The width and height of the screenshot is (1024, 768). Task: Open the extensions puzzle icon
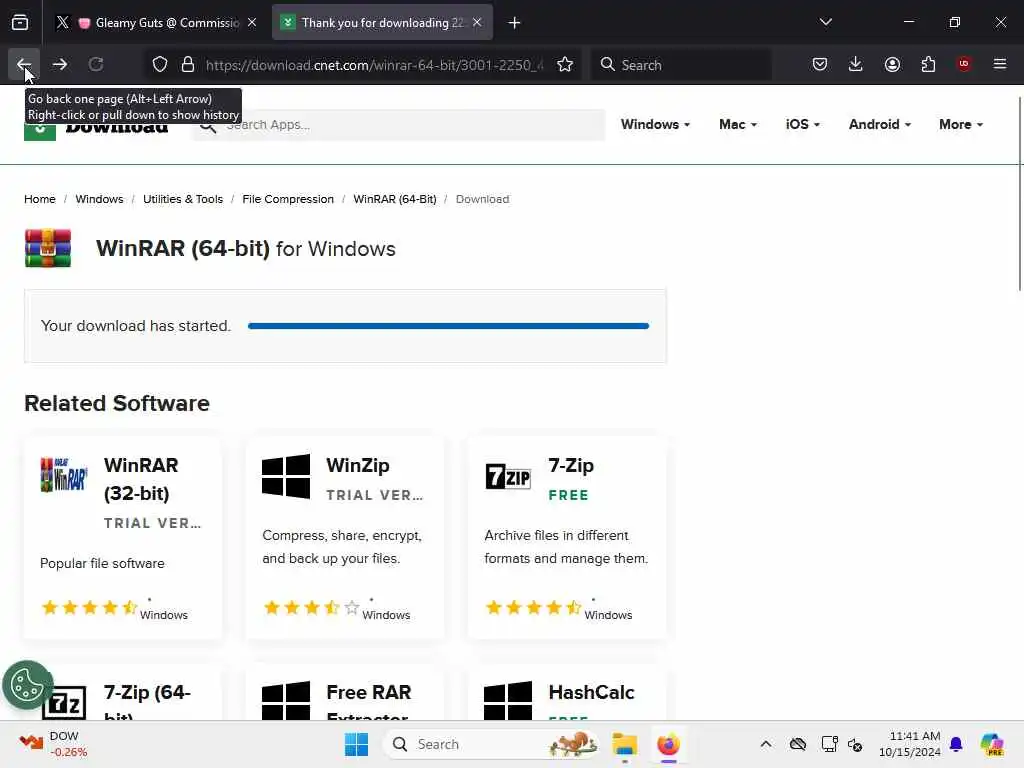click(x=928, y=64)
